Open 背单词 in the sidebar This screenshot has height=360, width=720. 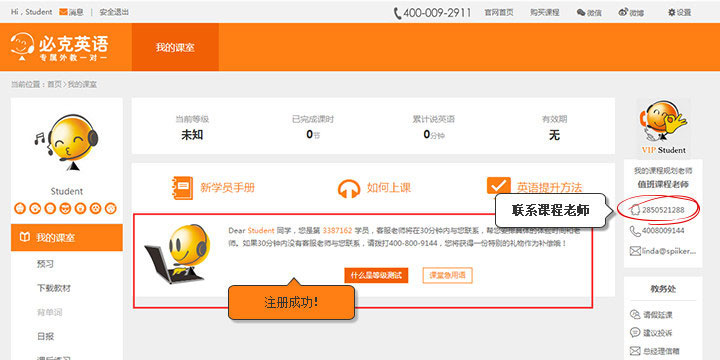click(49, 312)
